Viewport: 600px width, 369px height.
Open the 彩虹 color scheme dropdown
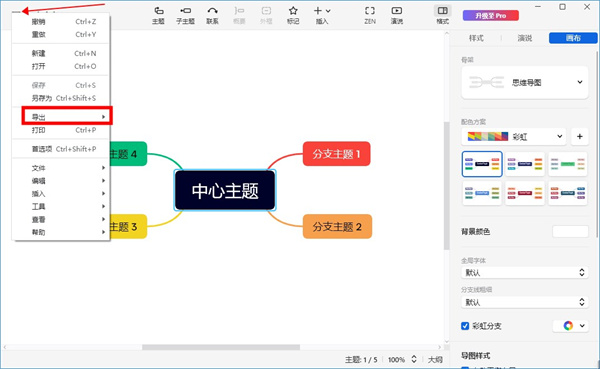pos(514,137)
